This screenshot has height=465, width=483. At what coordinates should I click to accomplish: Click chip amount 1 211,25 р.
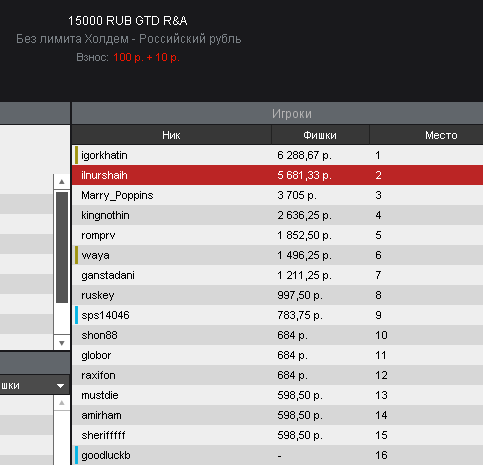304,275
